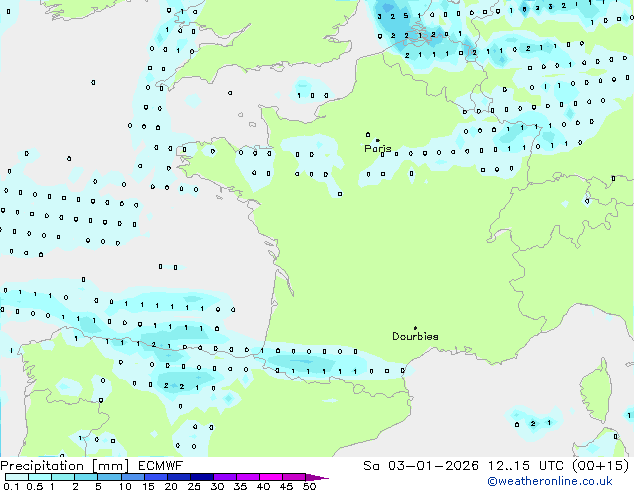Click the legend value "15"
The image size is (634, 490).
(148, 486)
